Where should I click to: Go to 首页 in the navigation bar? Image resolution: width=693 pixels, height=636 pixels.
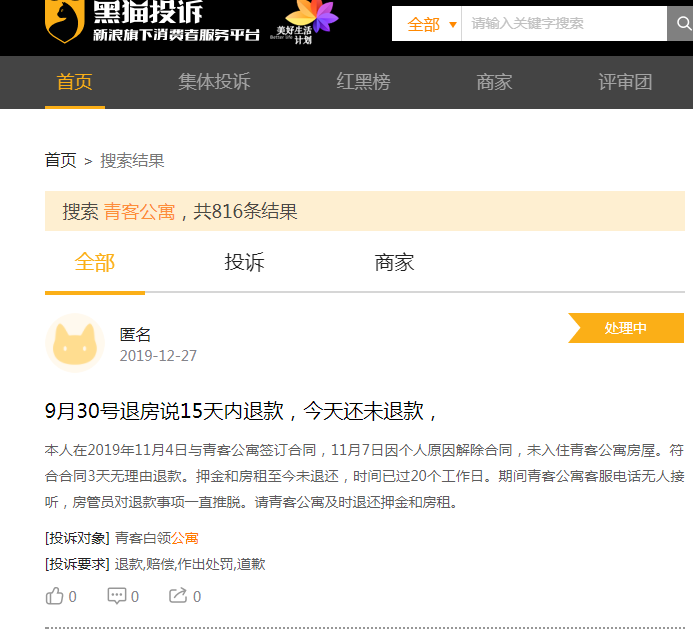[75, 82]
